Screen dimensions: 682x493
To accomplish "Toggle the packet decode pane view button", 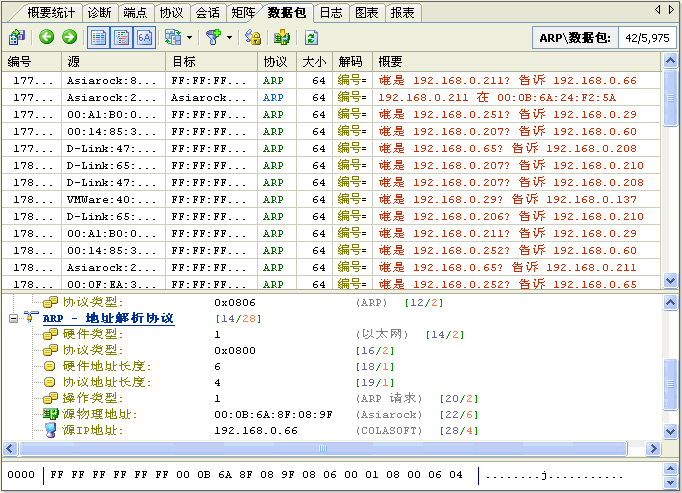I will point(122,38).
